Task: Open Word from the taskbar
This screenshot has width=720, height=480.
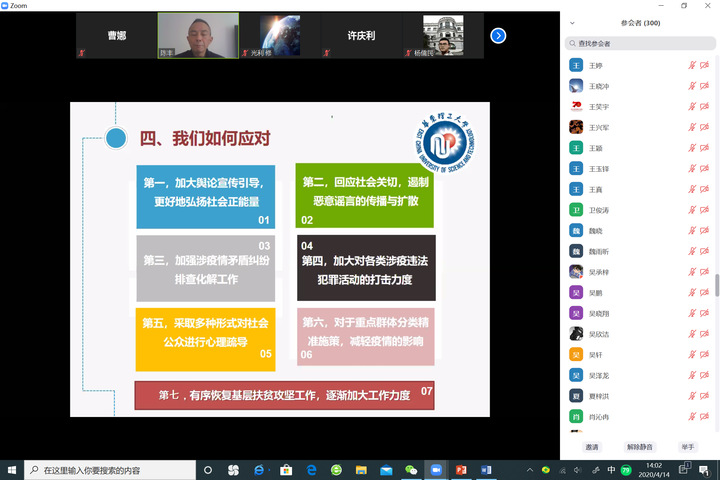Action: pos(488,470)
